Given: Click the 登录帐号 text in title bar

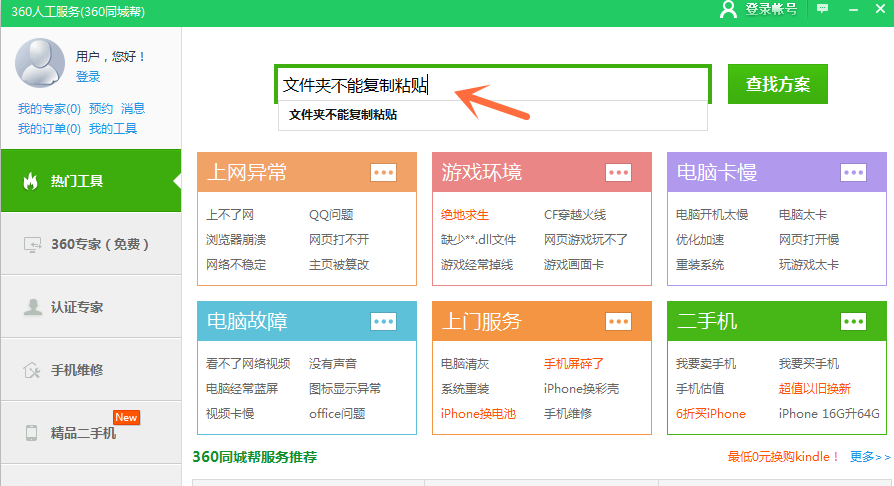Looking at the screenshot, I should coord(771,9).
